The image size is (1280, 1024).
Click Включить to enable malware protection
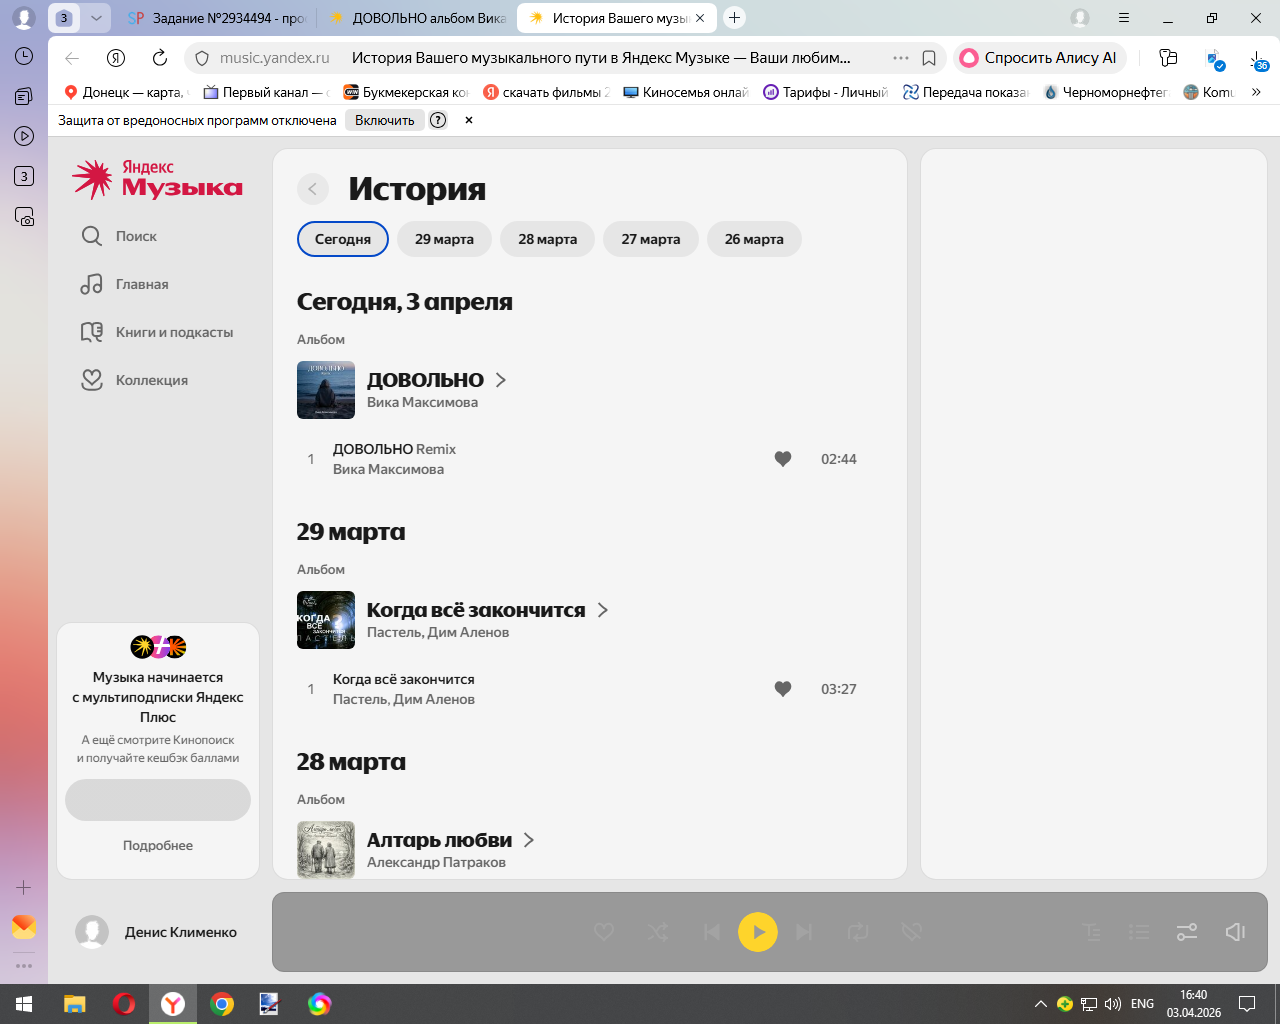[384, 120]
